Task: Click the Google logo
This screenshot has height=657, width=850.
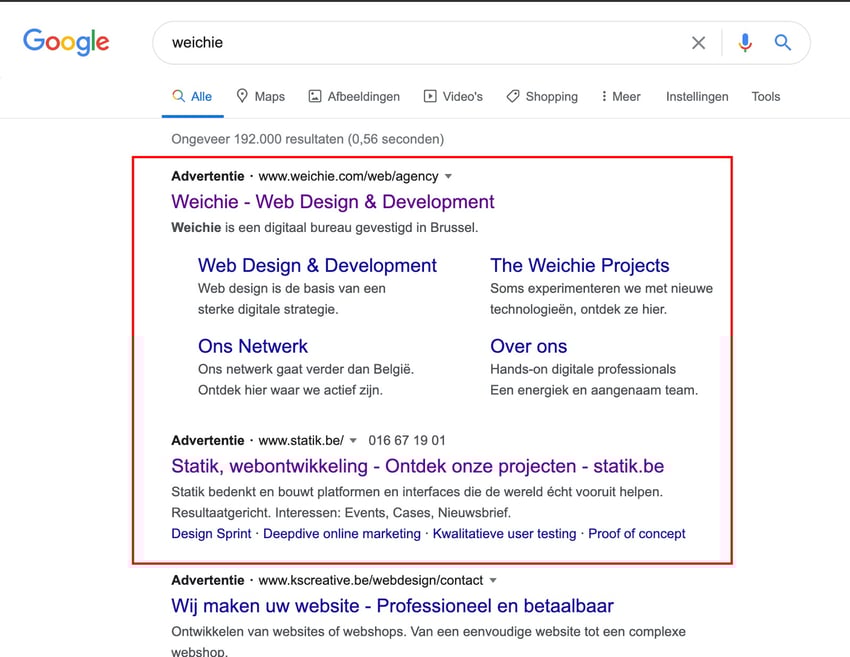Action: (66, 42)
